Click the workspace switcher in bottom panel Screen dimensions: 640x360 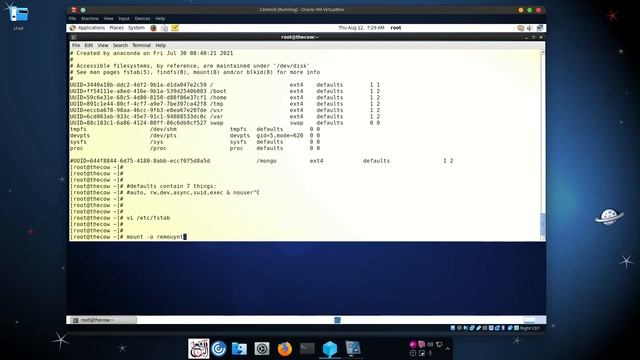pyautogui.click(x=534, y=320)
